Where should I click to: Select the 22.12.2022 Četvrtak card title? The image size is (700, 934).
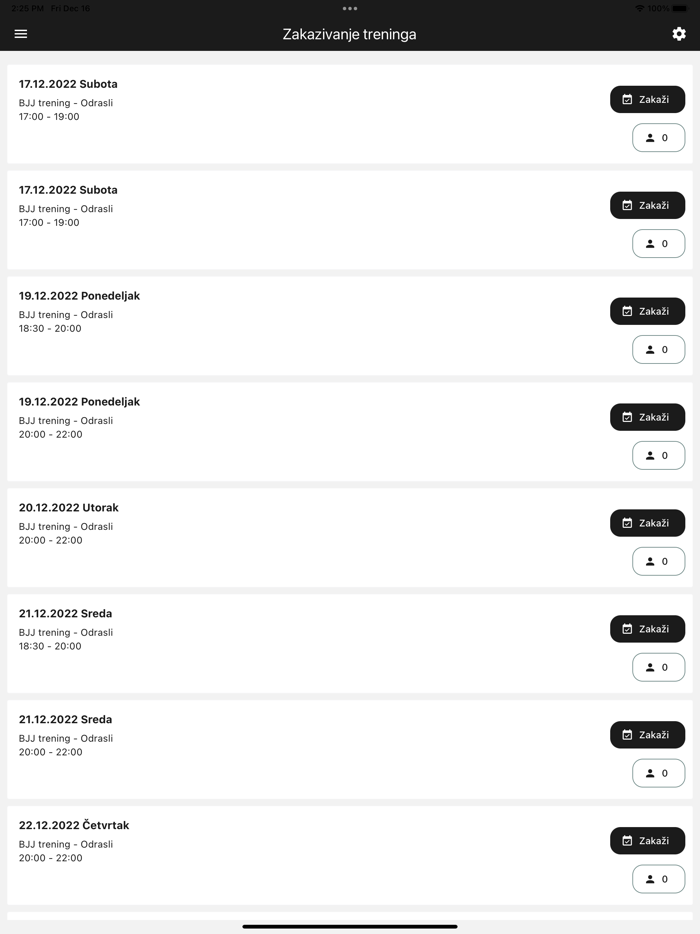click(x=74, y=826)
